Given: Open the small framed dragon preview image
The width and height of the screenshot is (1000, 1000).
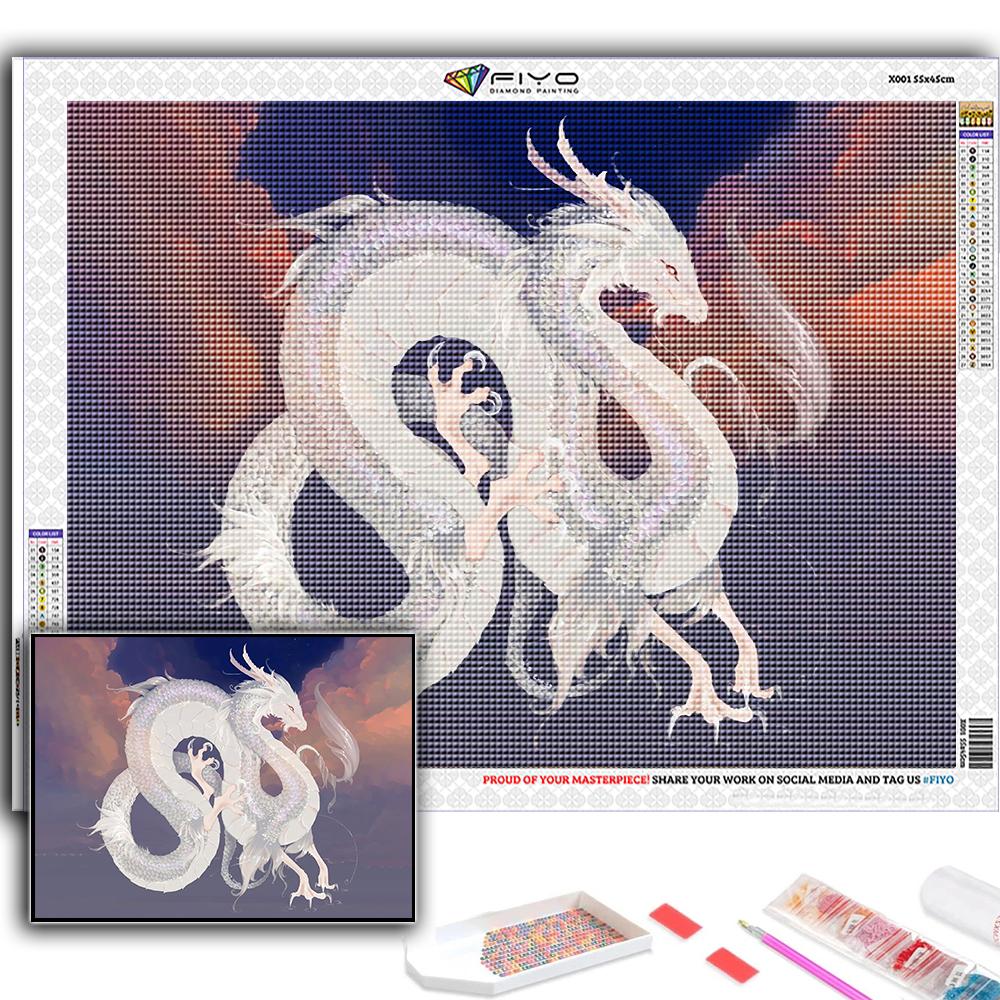Looking at the screenshot, I should click(222, 777).
